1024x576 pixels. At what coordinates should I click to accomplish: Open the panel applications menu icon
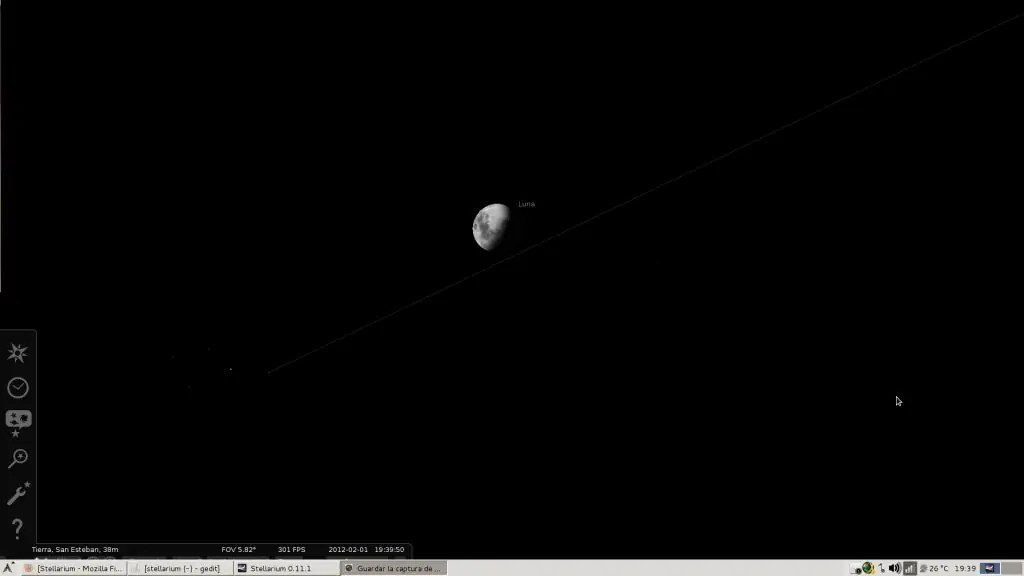[x=8, y=568]
